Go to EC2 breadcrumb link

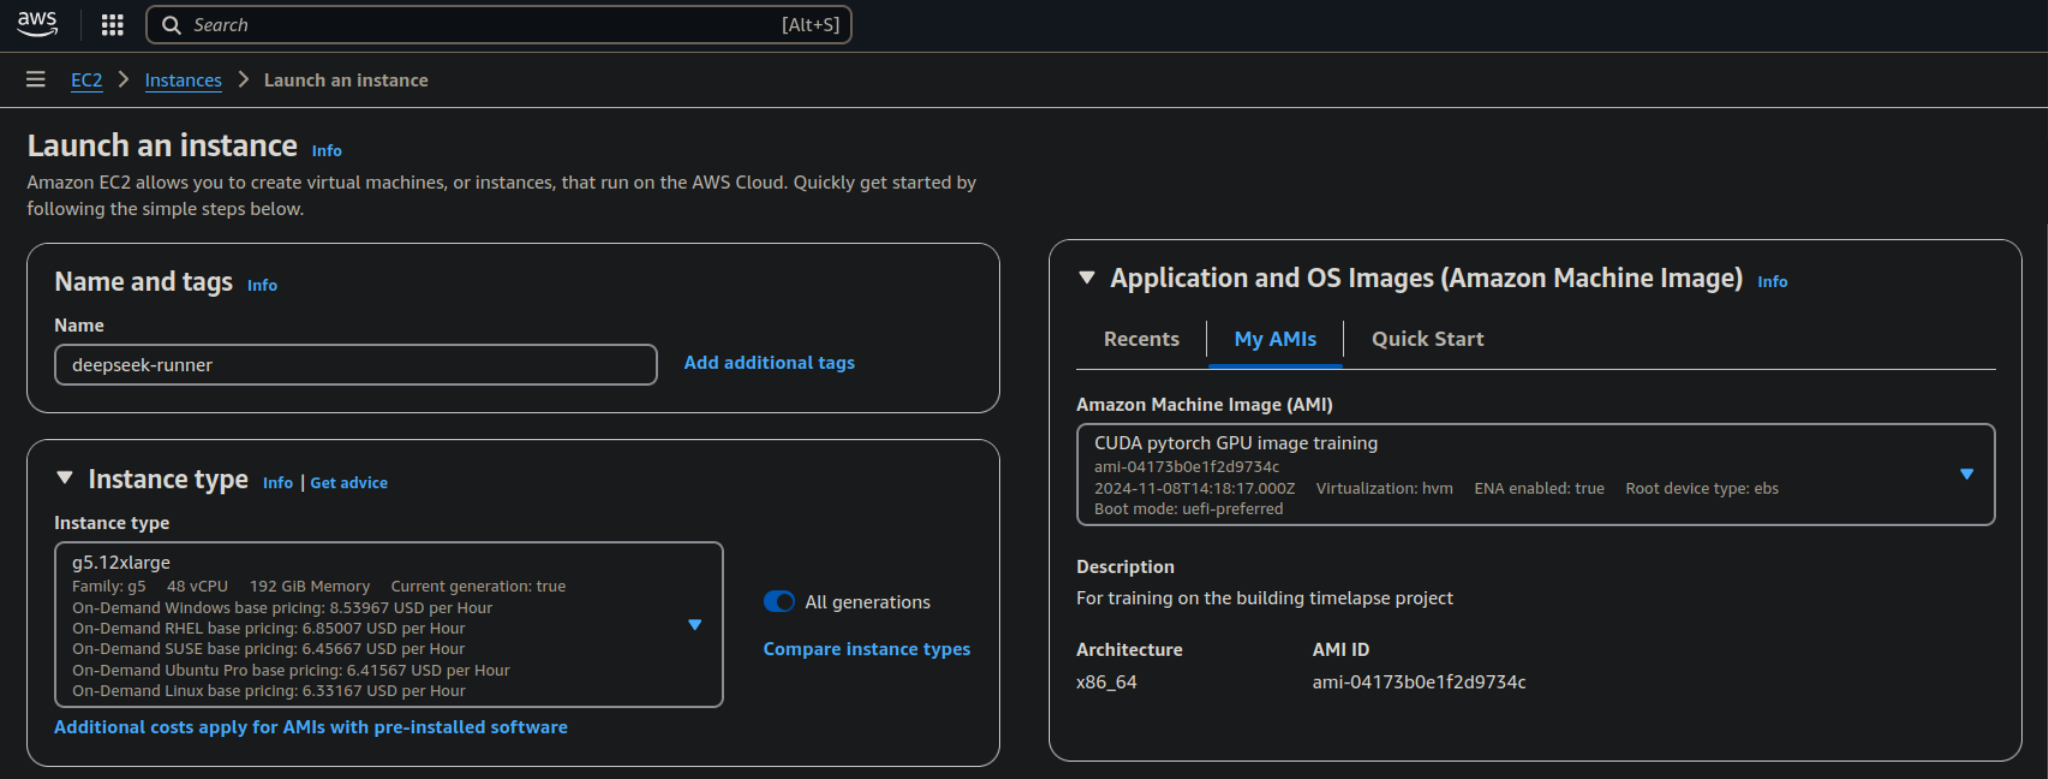(x=87, y=80)
